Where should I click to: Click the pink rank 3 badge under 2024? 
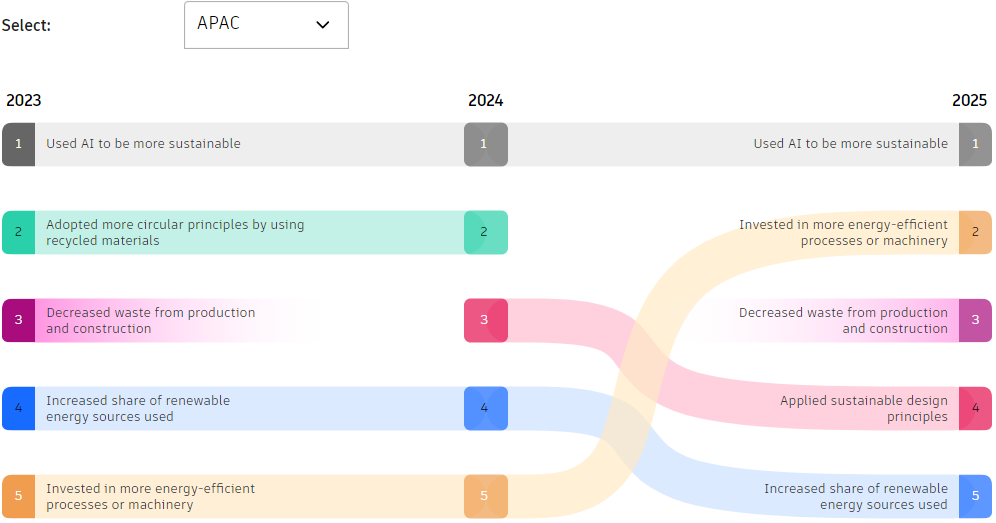tap(485, 320)
